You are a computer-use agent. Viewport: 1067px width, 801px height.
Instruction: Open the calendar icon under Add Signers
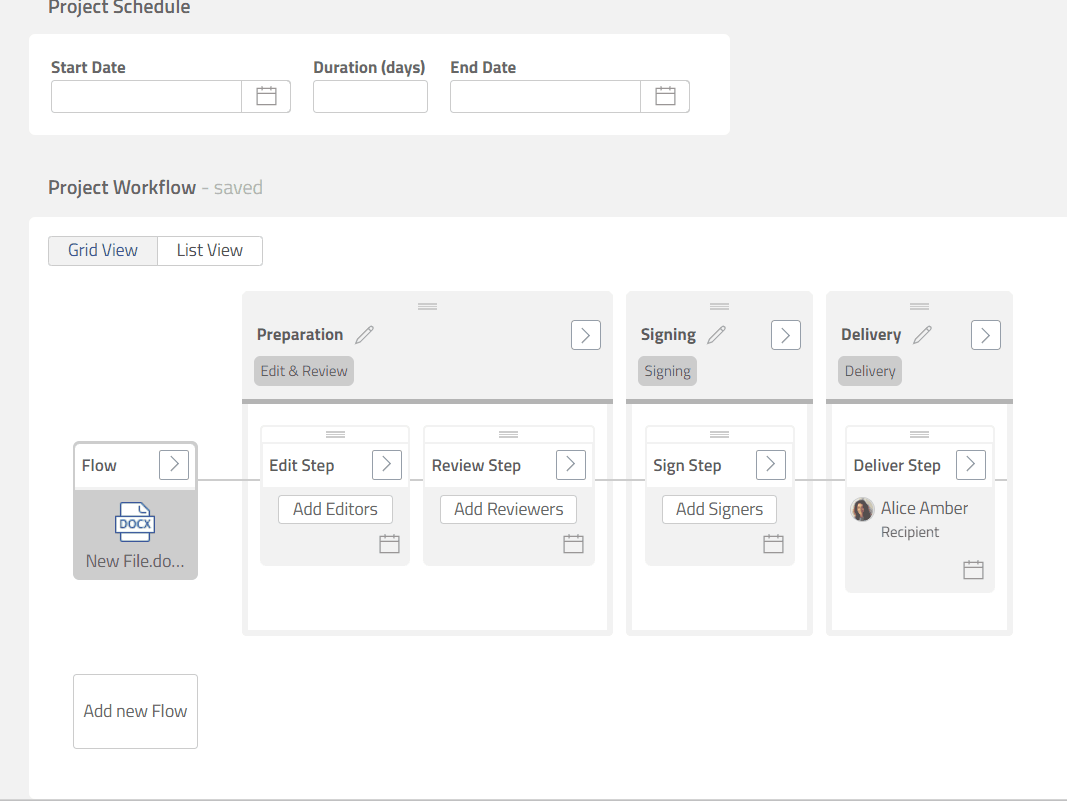[773, 543]
